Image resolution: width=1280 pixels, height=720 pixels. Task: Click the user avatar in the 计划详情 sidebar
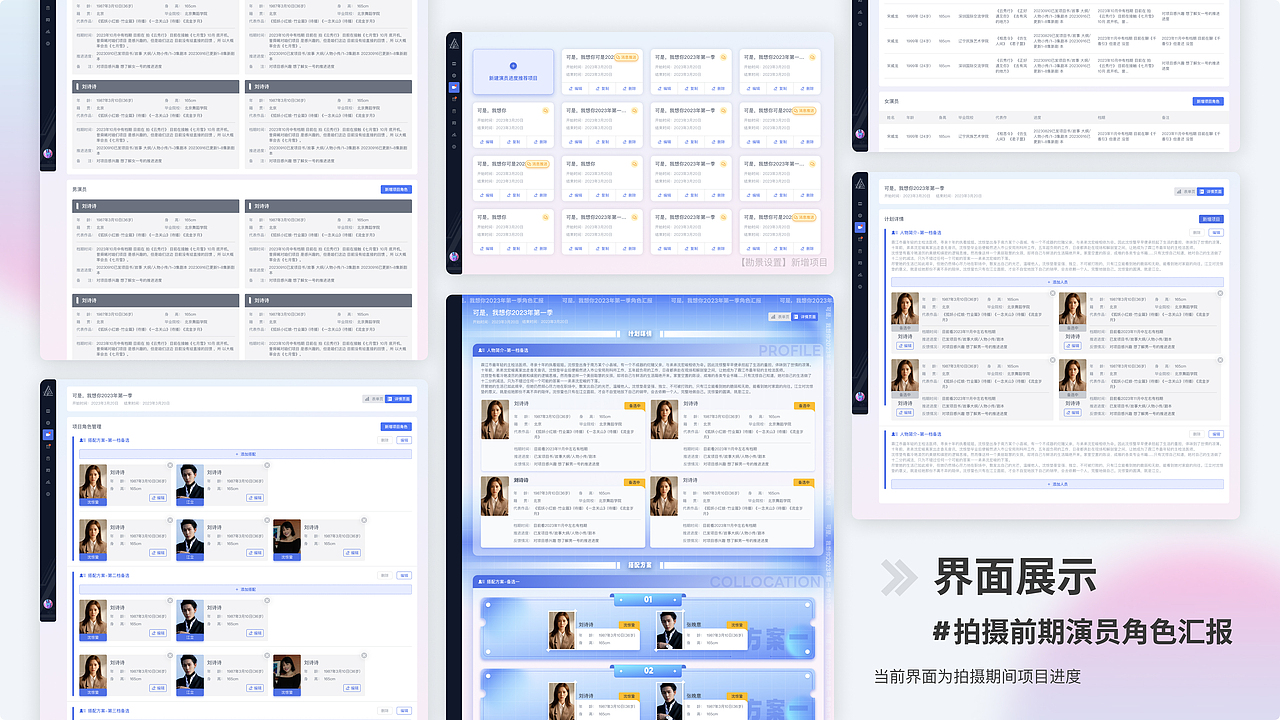[x=860, y=396]
